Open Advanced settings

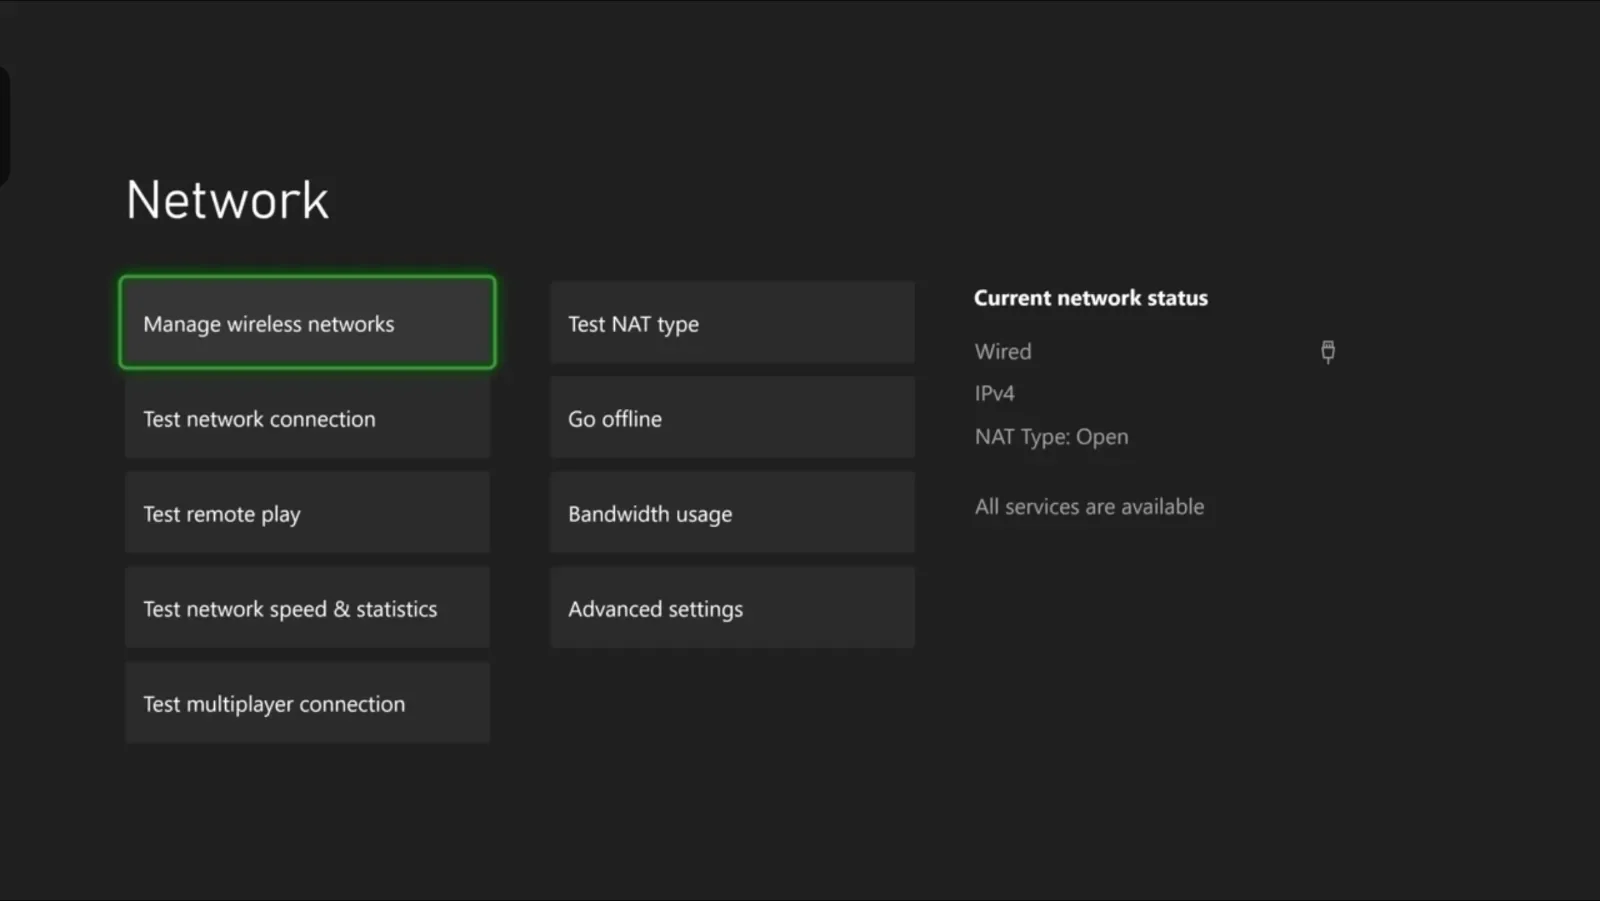[732, 608]
